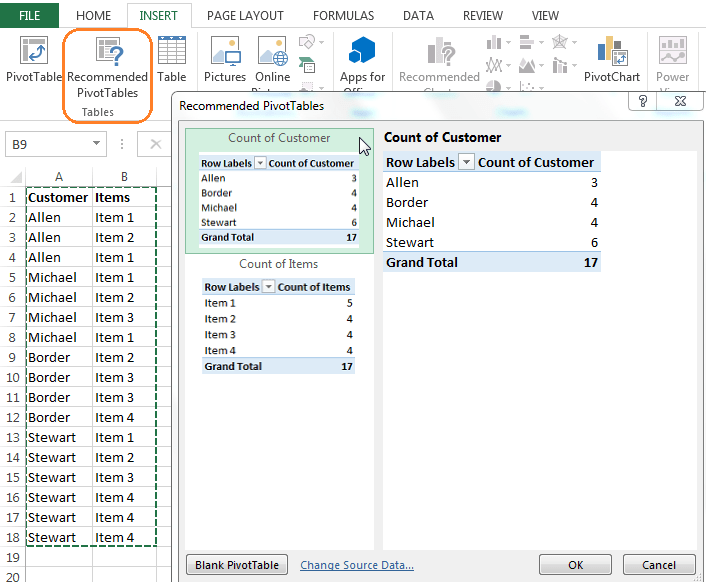Image resolution: width=706 pixels, height=582 pixels.
Task: Go to PAGE LAYOUT tab
Action: click(245, 16)
